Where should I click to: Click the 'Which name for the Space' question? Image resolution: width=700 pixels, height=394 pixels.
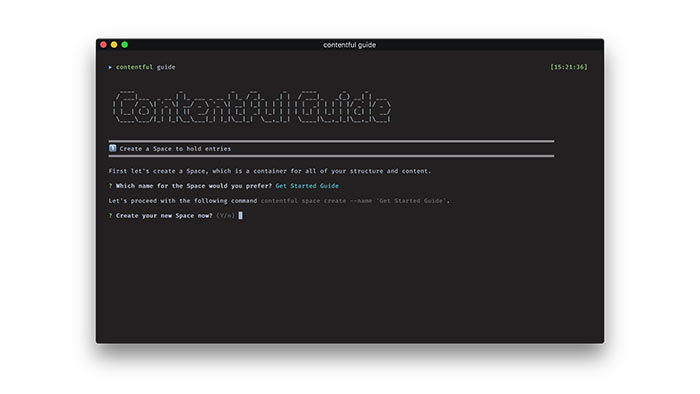click(x=194, y=186)
